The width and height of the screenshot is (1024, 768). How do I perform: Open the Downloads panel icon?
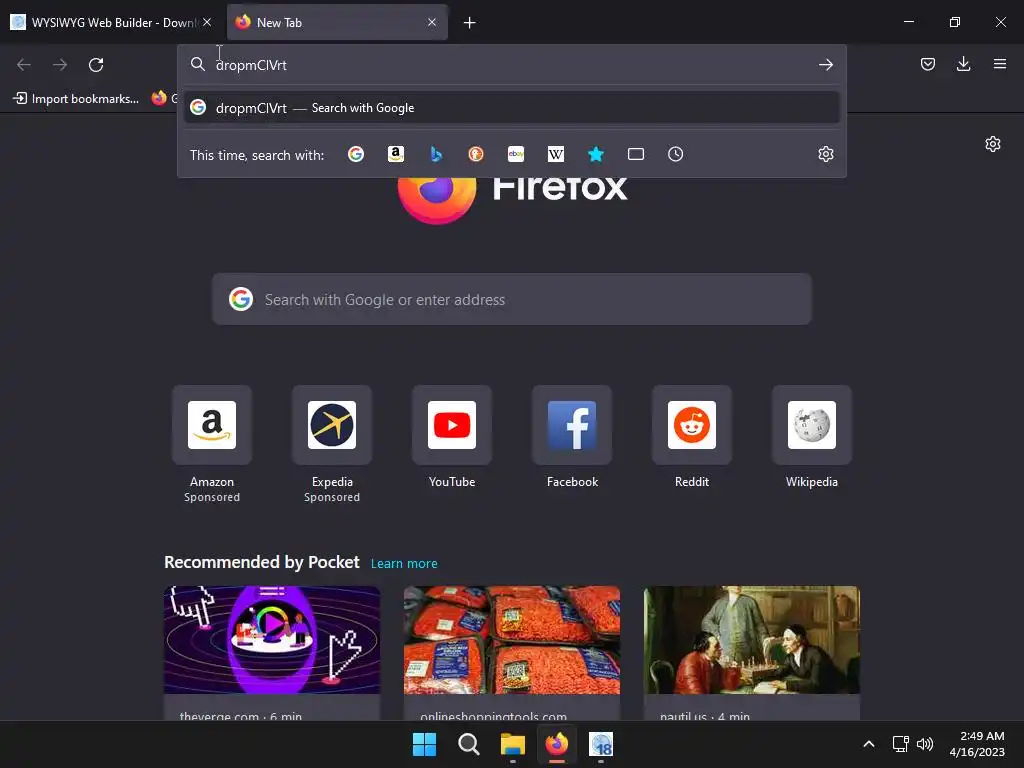963,64
